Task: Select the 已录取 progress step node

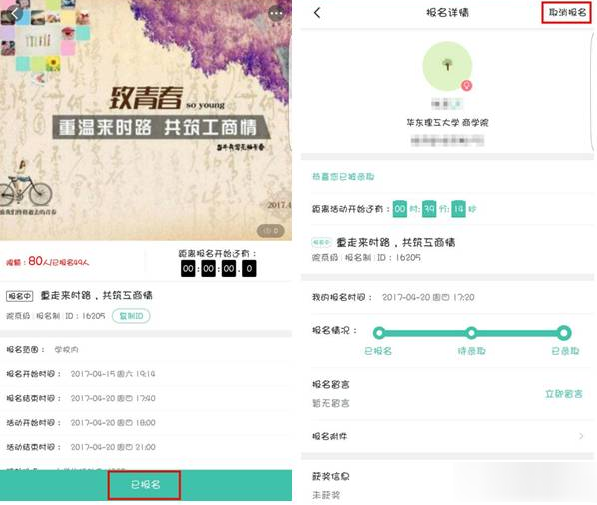Action: pos(564,333)
